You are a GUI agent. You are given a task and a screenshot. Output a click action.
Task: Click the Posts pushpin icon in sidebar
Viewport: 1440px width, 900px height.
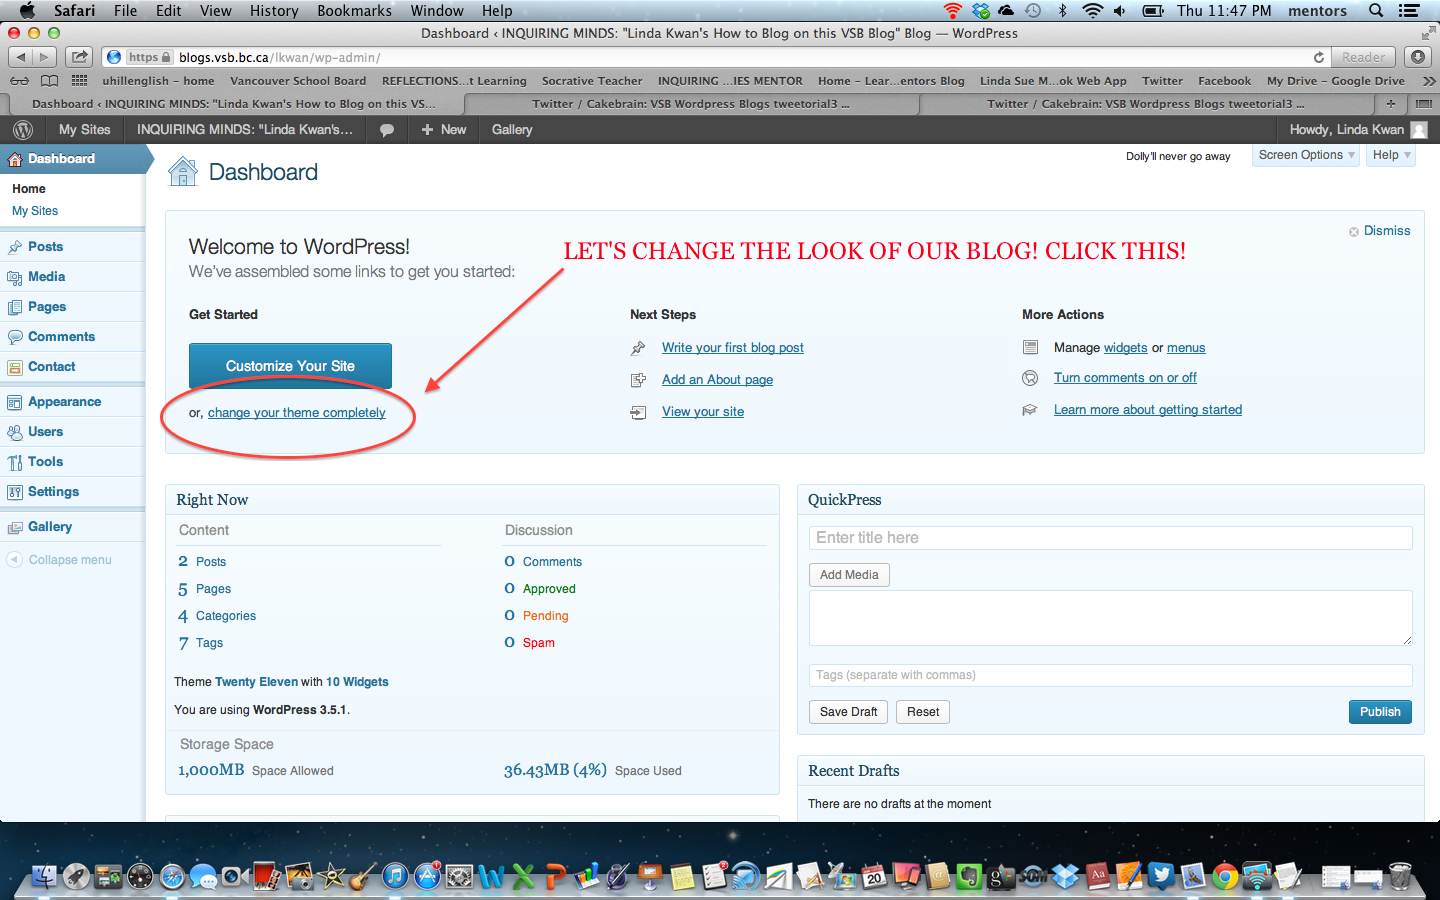click(x=15, y=247)
